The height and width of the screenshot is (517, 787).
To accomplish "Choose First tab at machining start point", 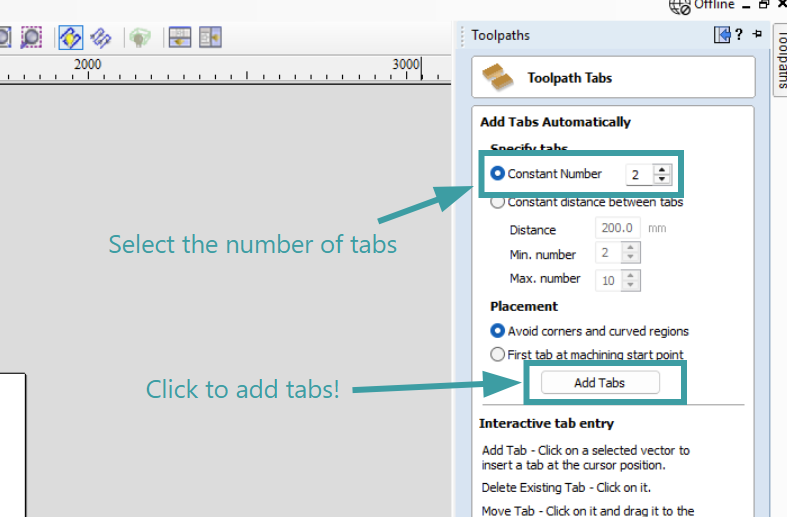I will (x=497, y=354).
